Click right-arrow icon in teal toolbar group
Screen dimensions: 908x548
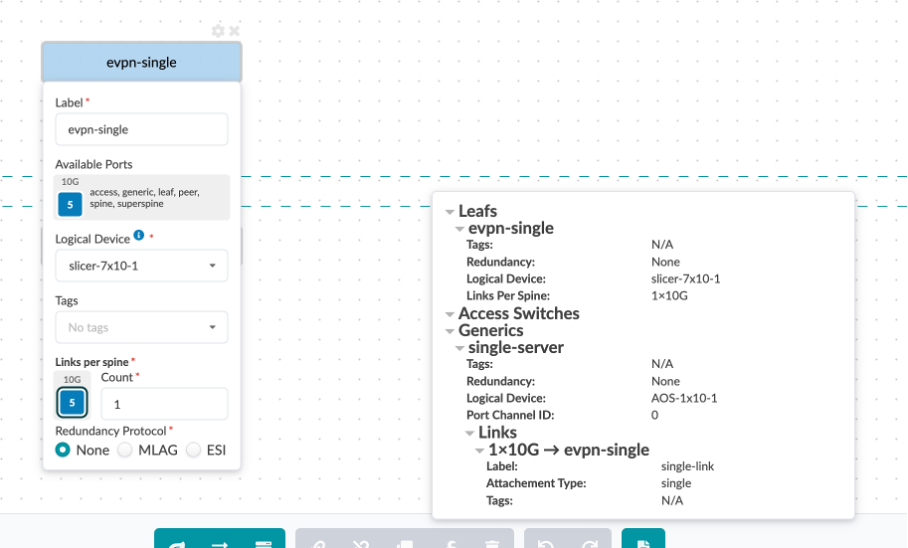(x=219, y=545)
